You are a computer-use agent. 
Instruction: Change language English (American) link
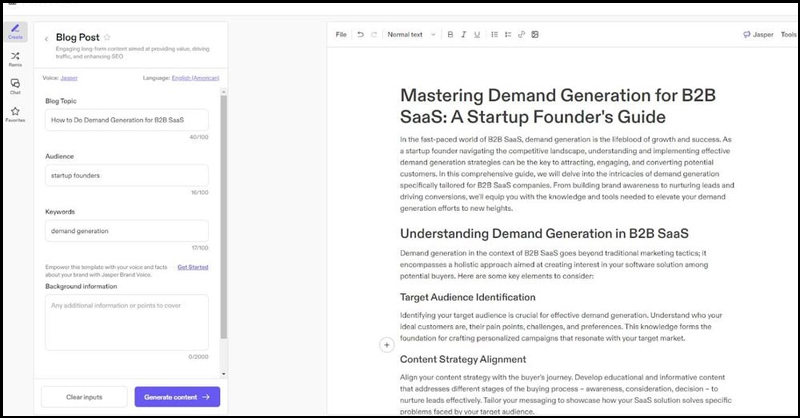pos(195,78)
